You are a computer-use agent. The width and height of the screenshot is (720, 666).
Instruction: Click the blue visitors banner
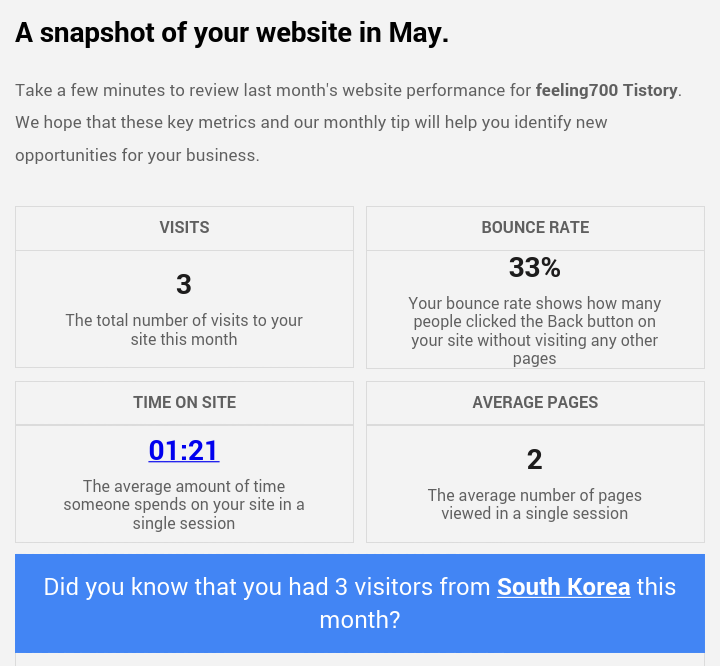[360, 603]
